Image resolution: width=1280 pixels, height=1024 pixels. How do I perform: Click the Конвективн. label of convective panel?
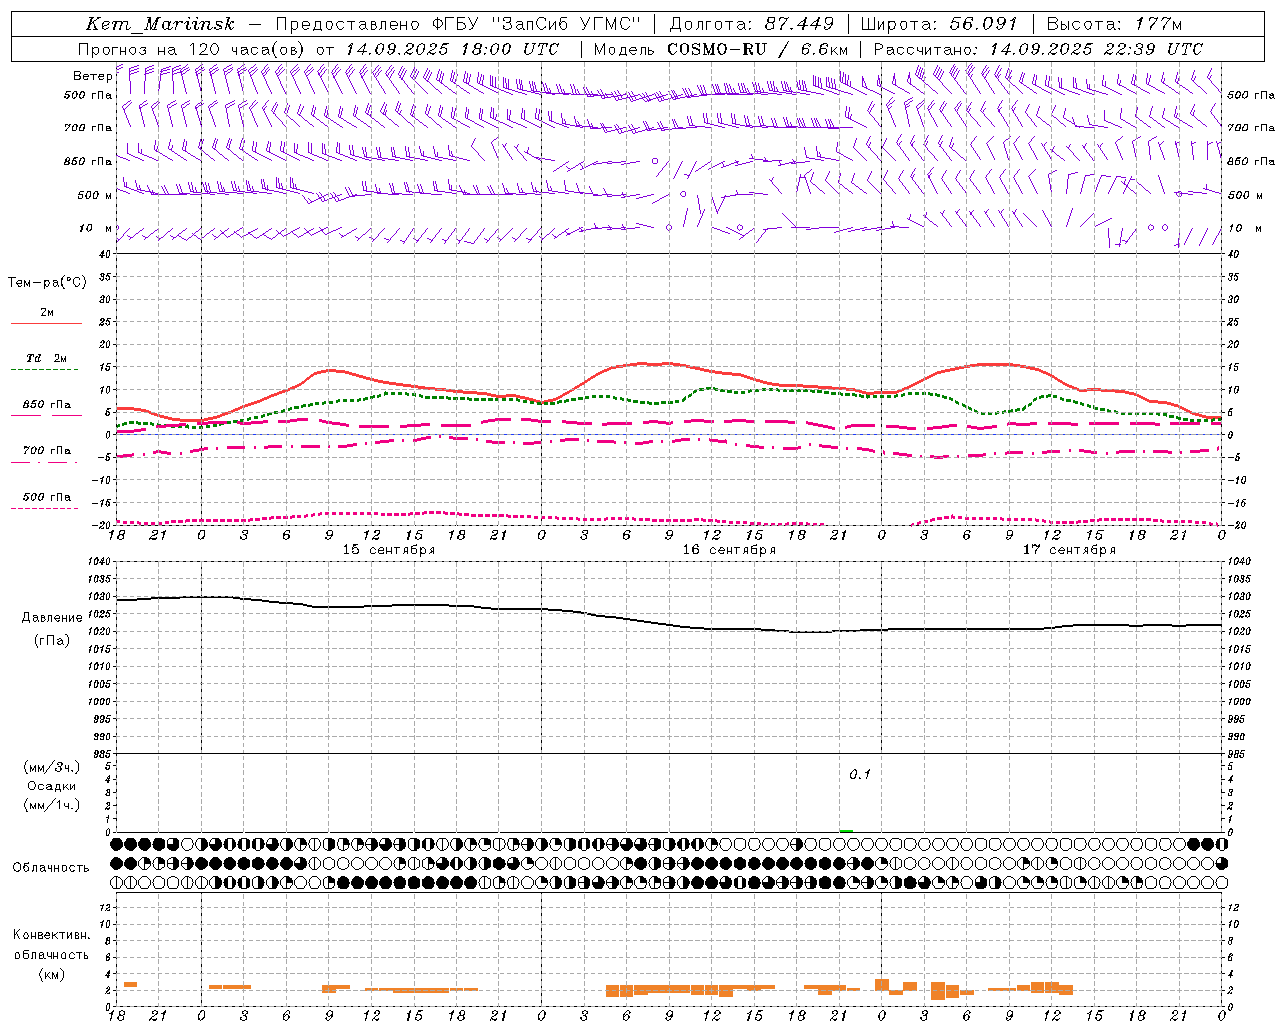point(52,935)
